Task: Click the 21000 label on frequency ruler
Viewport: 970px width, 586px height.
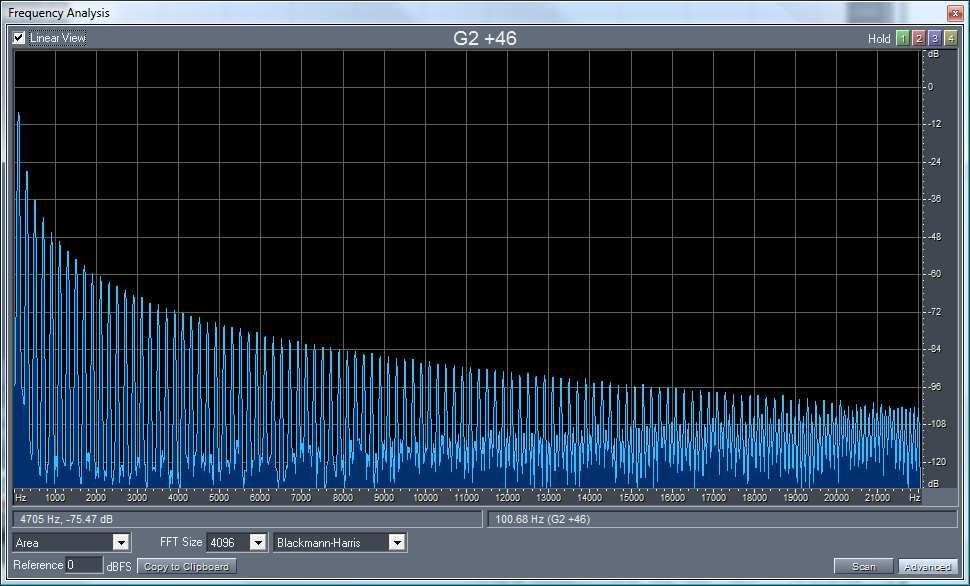Action: pos(877,498)
